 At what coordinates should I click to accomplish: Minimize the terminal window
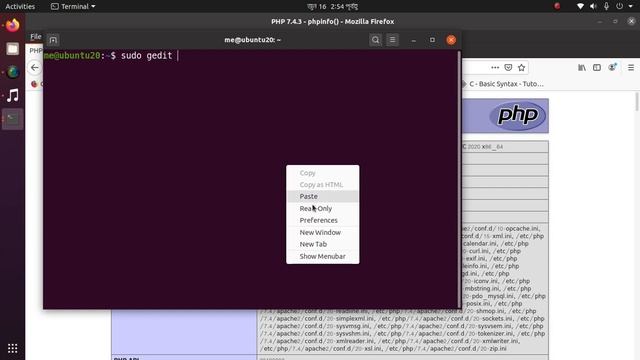413,40
